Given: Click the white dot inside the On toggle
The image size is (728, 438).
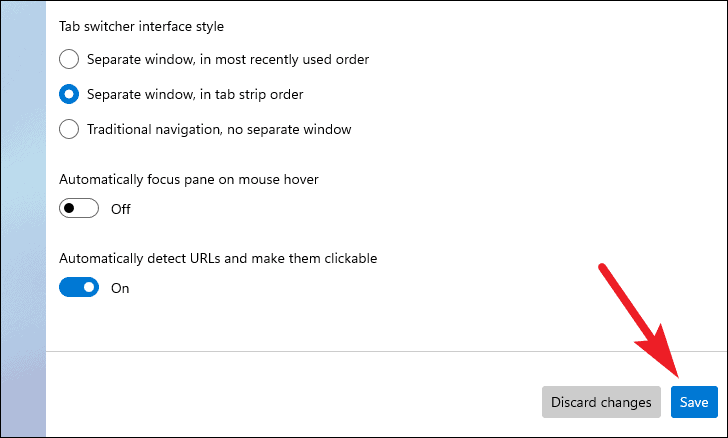Looking at the screenshot, I should 89,287.
